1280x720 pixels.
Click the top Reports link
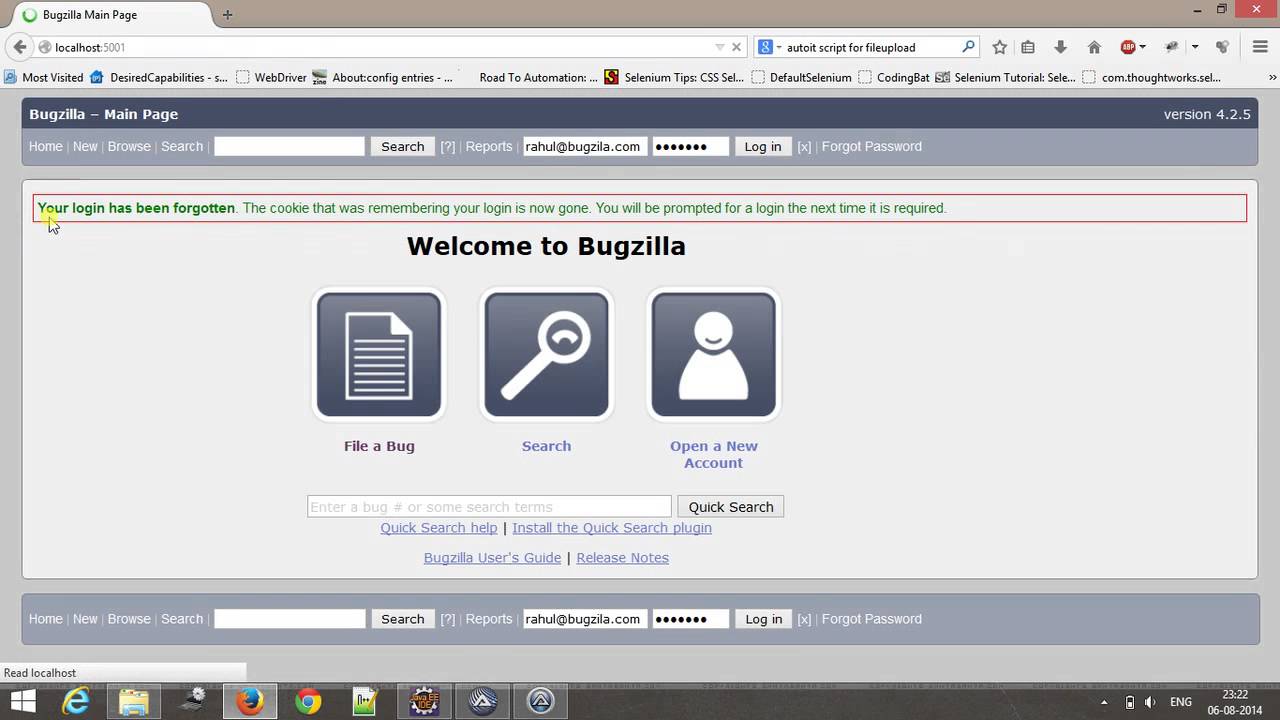(x=489, y=146)
